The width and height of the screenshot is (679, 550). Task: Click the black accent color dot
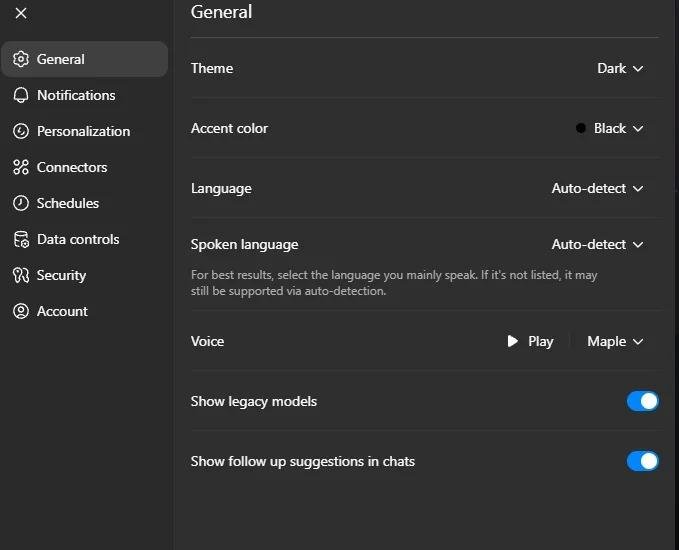pyautogui.click(x=581, y=129)
